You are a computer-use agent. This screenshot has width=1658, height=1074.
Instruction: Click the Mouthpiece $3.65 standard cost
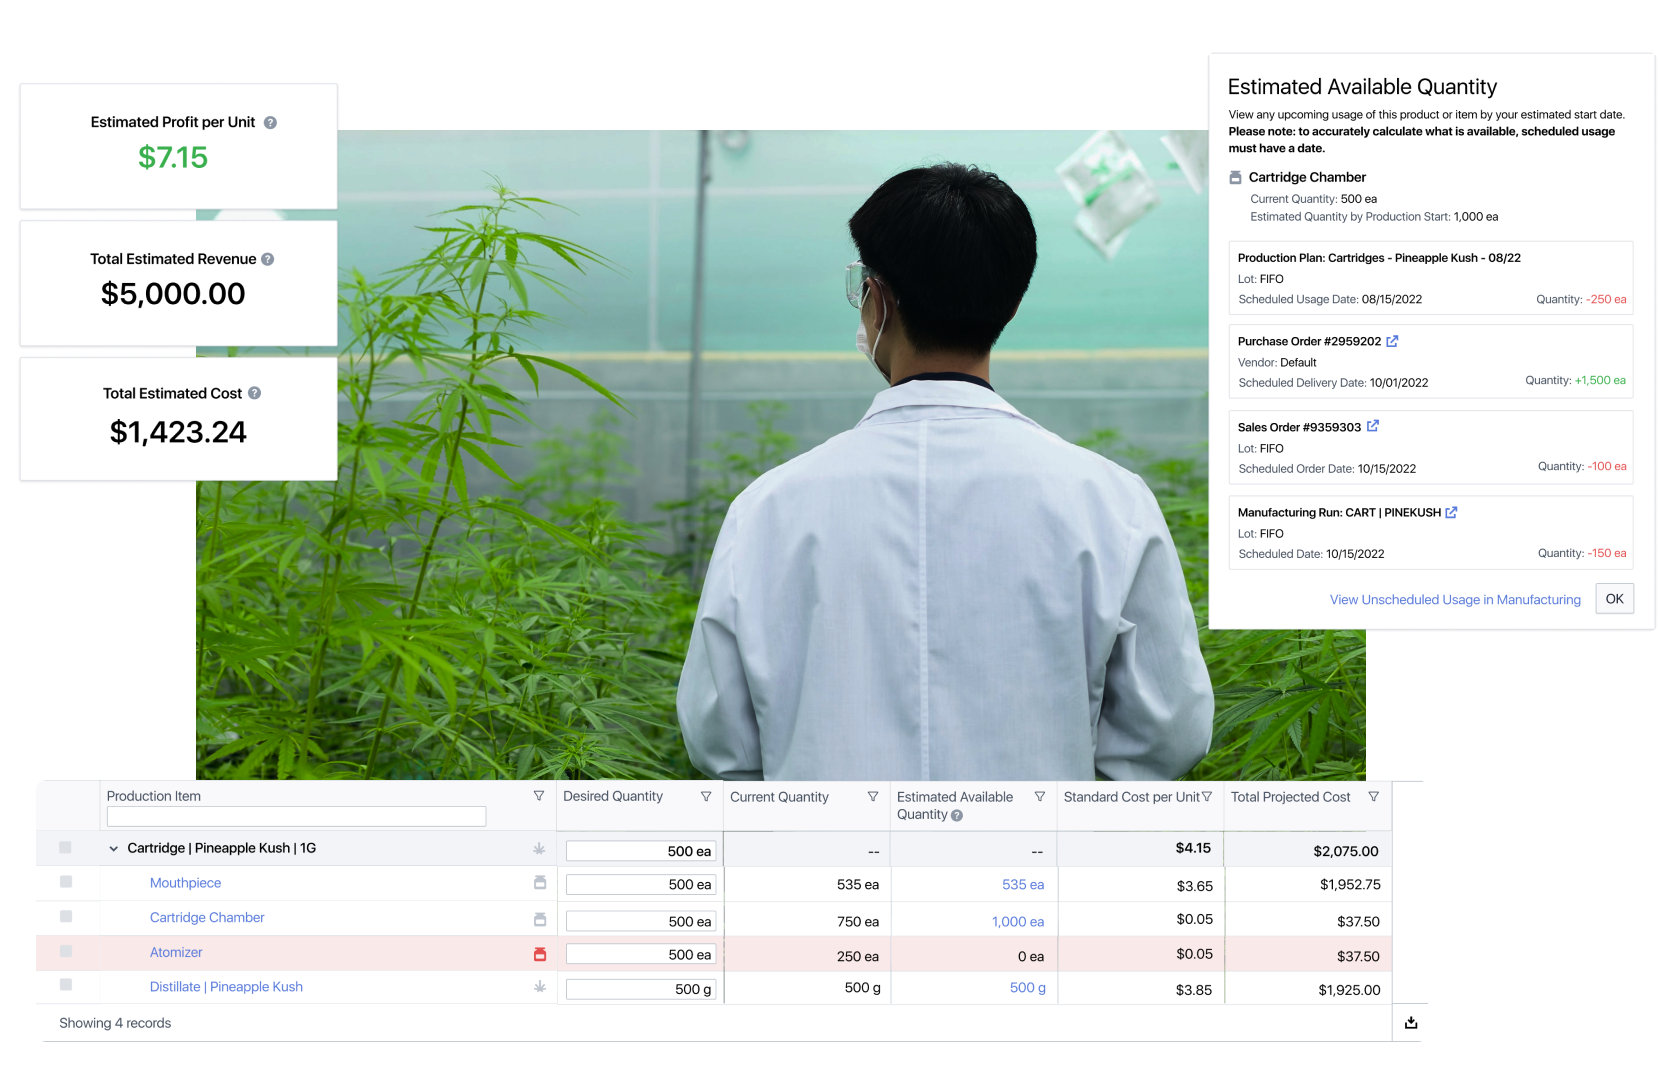1195,886
